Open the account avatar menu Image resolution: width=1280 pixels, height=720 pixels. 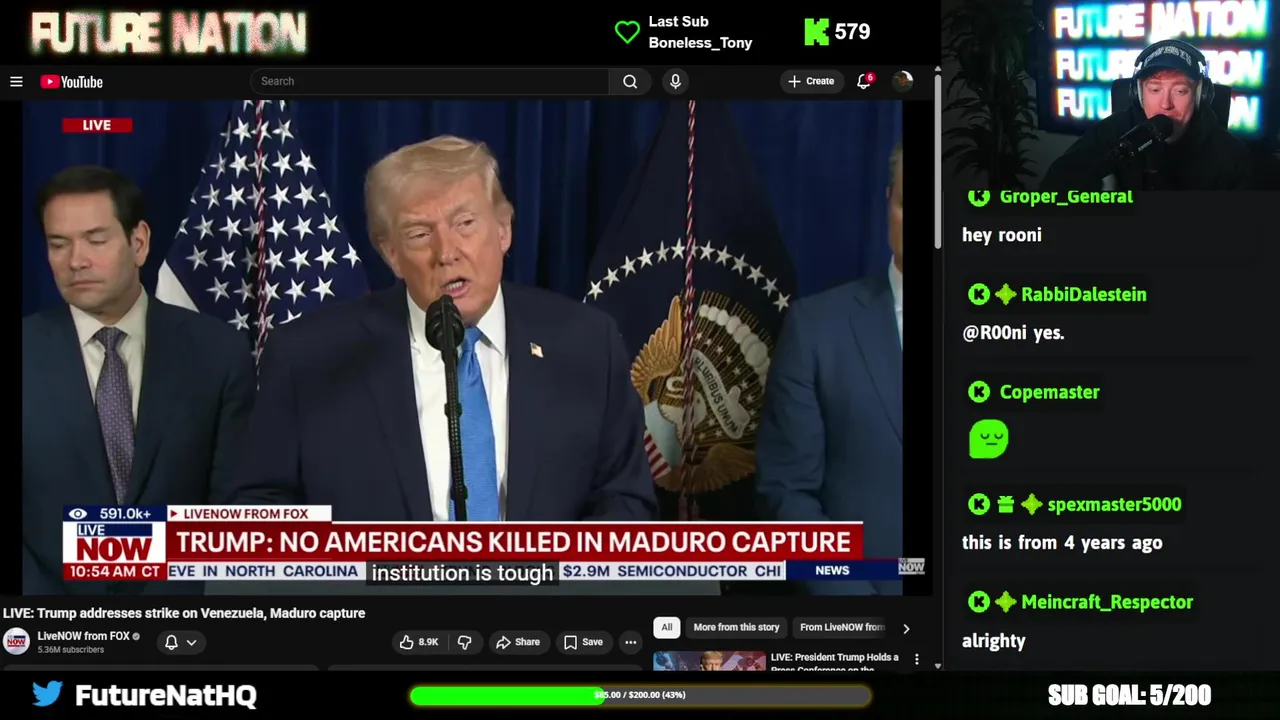tap(902, 81)
